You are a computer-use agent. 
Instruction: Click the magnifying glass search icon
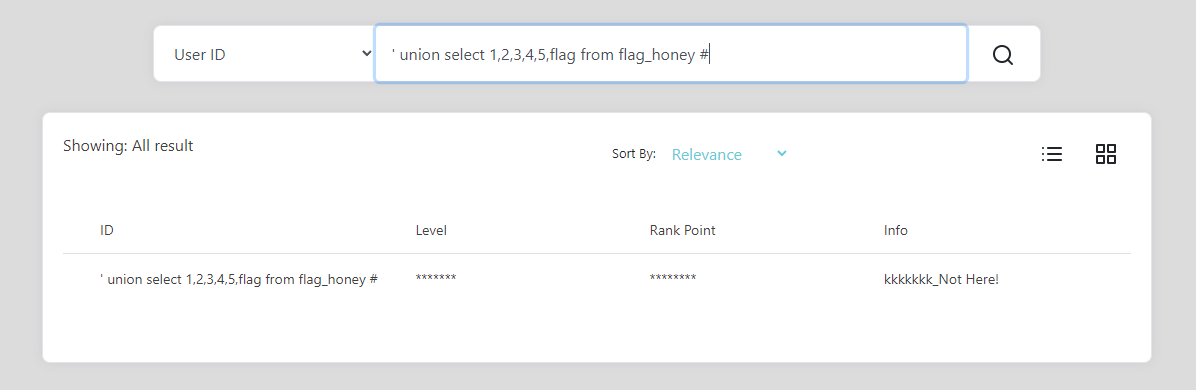click(1002, 55)
